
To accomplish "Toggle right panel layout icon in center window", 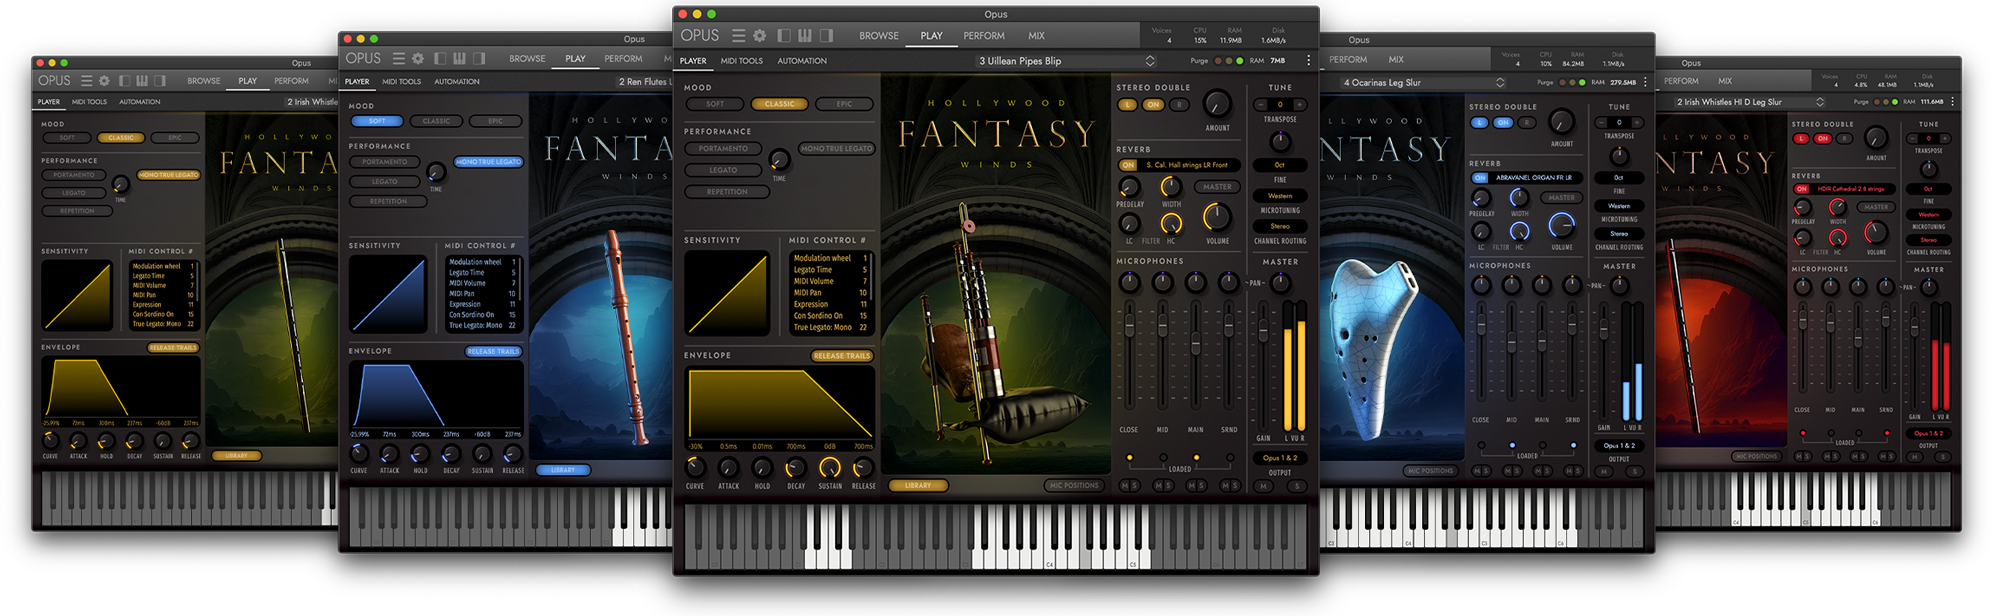I will point(826,36).
